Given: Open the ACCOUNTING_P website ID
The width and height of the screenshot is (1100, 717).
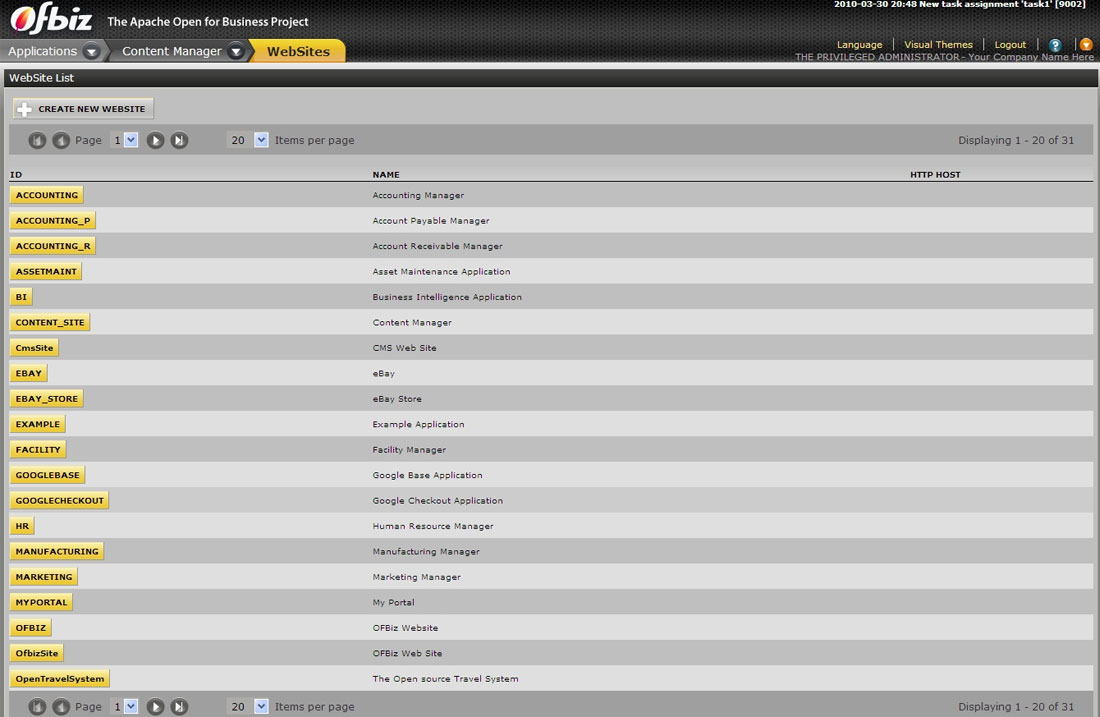Looking at the screenshot, I should tap(53, 220).
